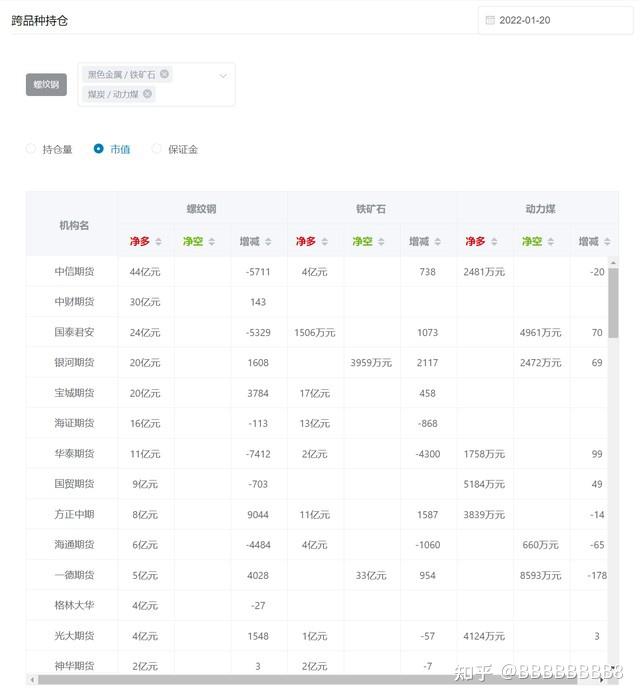Select the 持仓量 radio option
The image size is (640, 698).
click(31, 149)
